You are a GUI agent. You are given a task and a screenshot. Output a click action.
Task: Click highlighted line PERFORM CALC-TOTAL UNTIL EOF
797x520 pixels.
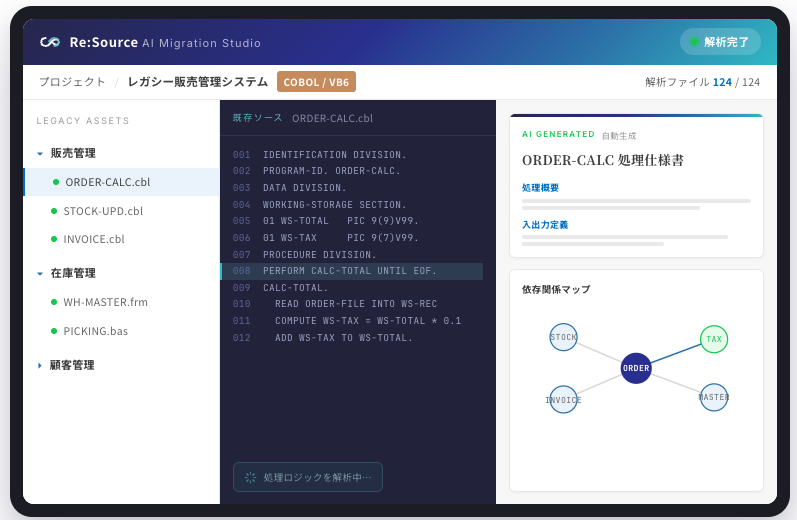click(352, 271)
